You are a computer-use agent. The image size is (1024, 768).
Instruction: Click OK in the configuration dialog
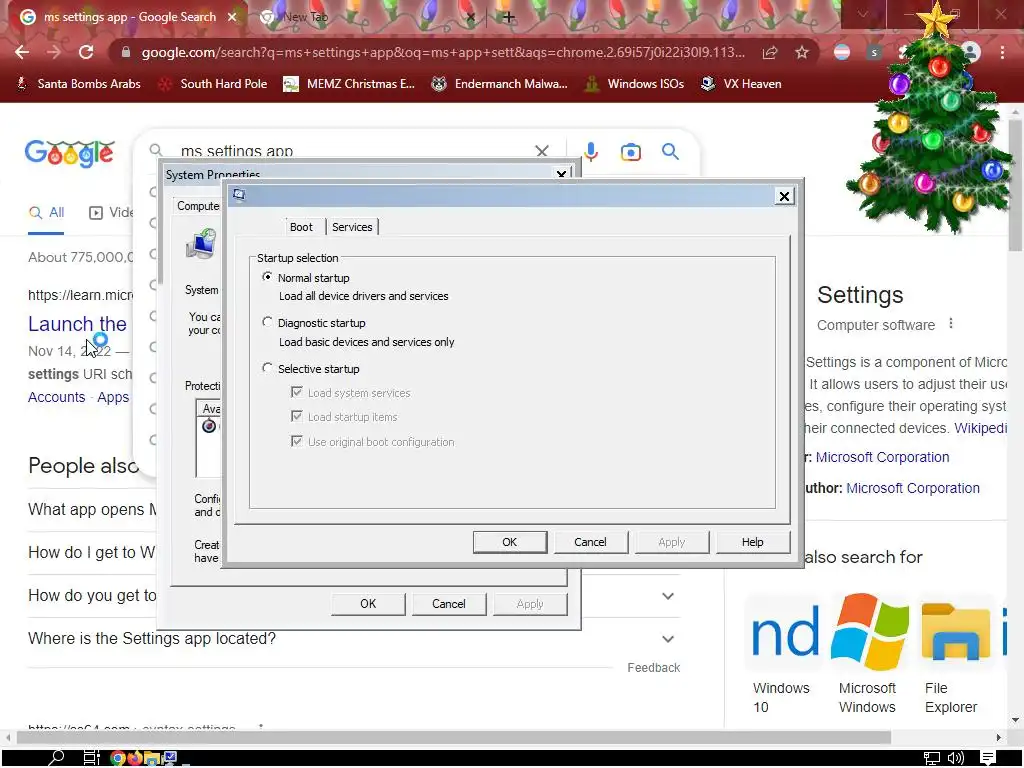[x=509, y=542]
